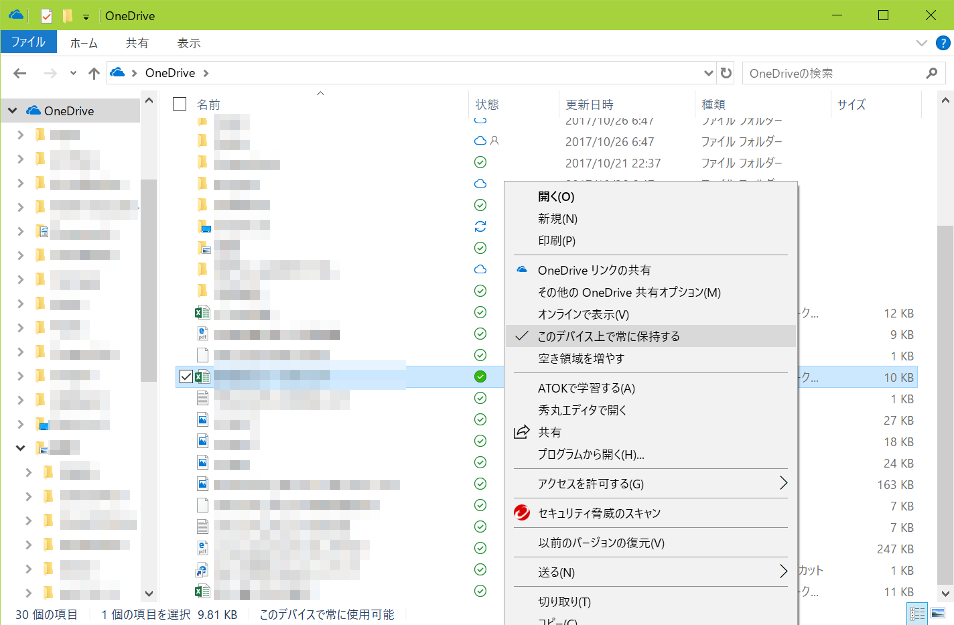This screenshot has height=625, width=954.
Task: Click the navigation pane scrollbar down arrow
Action: click(149, 593)
